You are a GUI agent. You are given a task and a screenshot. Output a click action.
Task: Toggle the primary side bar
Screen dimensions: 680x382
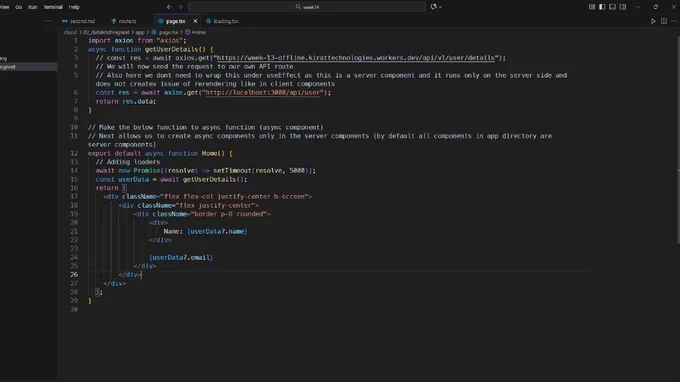pyautogui.click(x=602, y=7)
